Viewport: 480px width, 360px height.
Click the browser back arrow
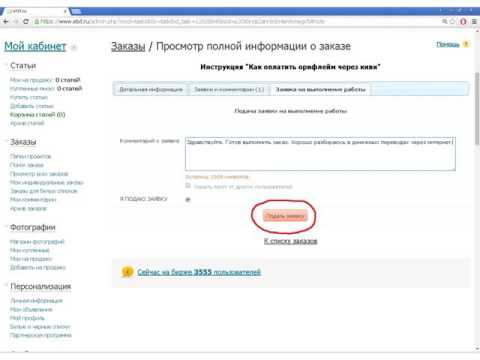pyautogui.click(x=5, y=21)
